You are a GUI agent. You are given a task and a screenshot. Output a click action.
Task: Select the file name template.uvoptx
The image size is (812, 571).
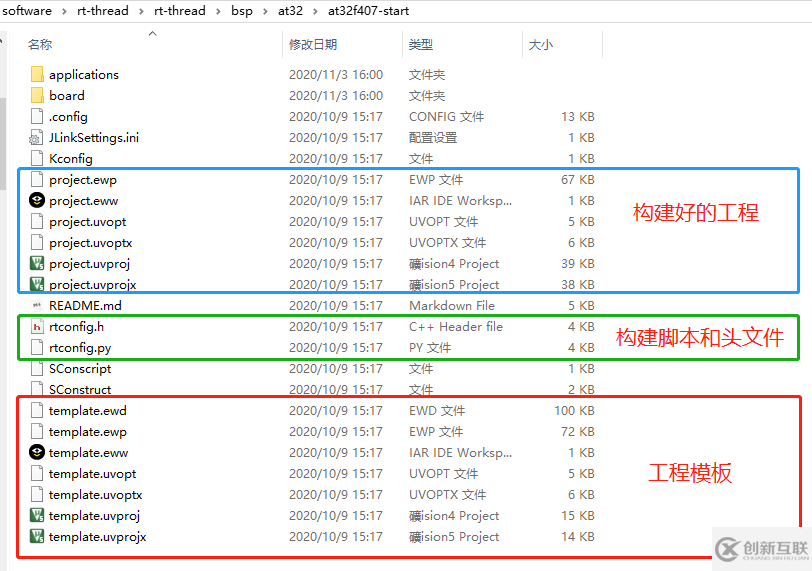[x=95, y=495]
